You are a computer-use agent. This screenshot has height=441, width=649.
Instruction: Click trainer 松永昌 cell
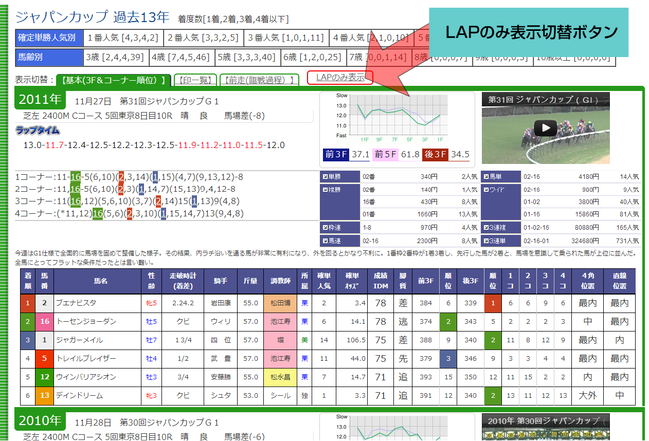280,377
